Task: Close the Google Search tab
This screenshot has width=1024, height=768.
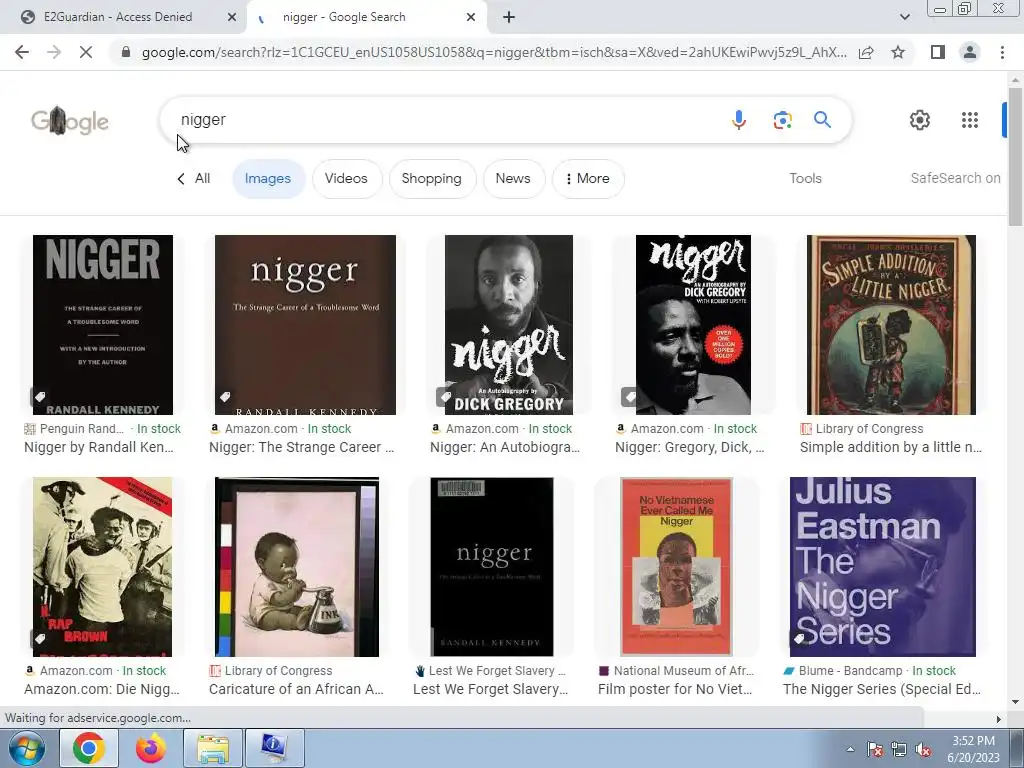Action: pos(471,17)
